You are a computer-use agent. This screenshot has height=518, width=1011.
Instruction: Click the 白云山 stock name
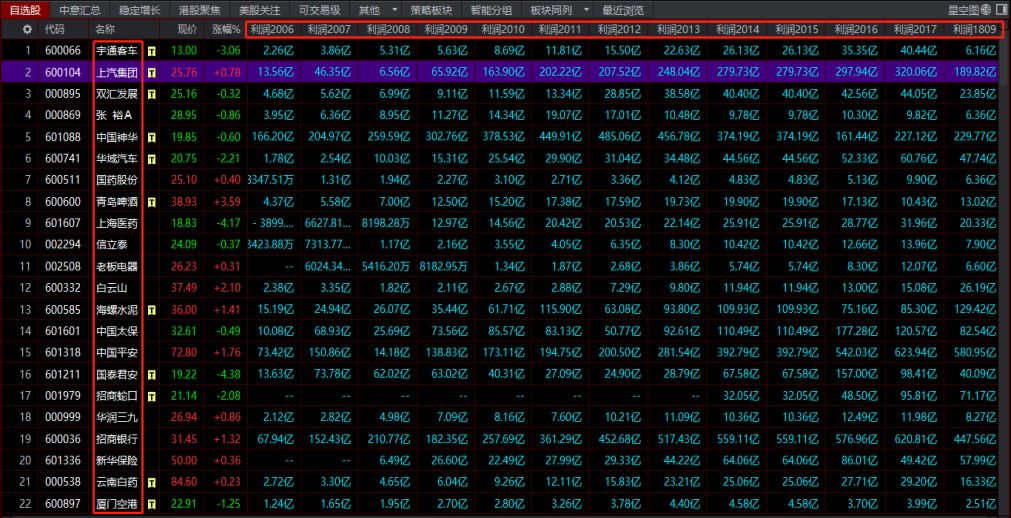[112, 288]
